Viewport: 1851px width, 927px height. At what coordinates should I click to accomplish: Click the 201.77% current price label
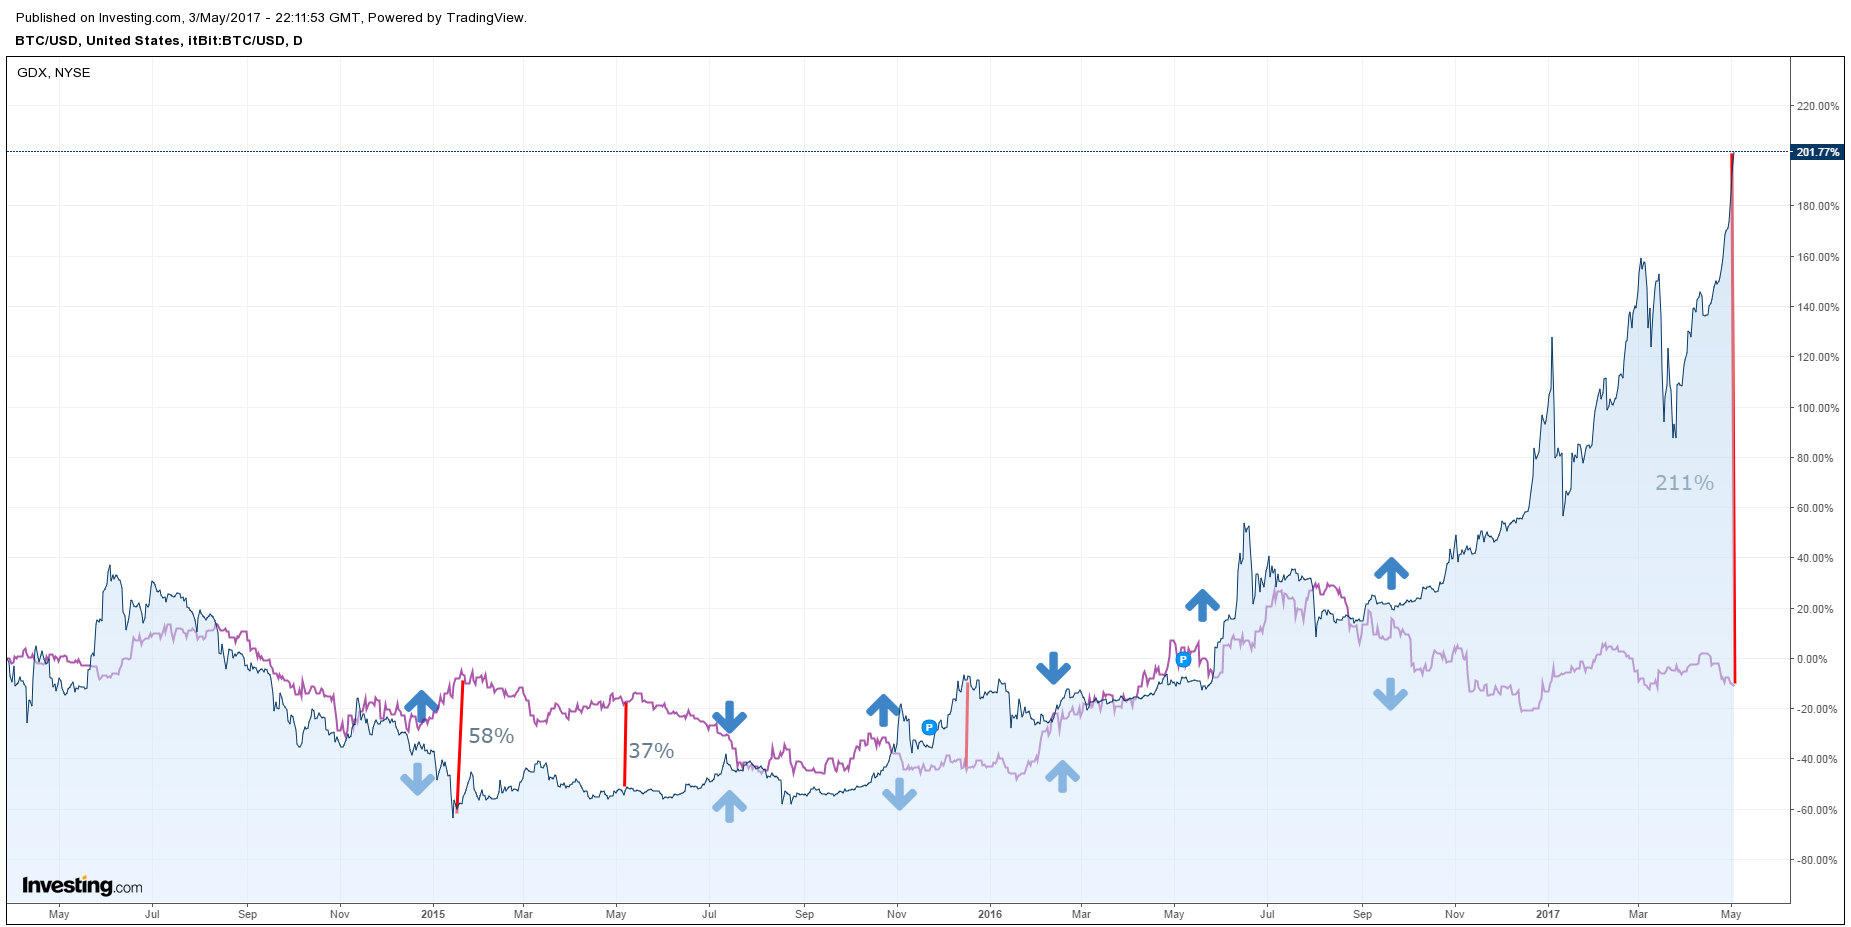pos(1817,152)
